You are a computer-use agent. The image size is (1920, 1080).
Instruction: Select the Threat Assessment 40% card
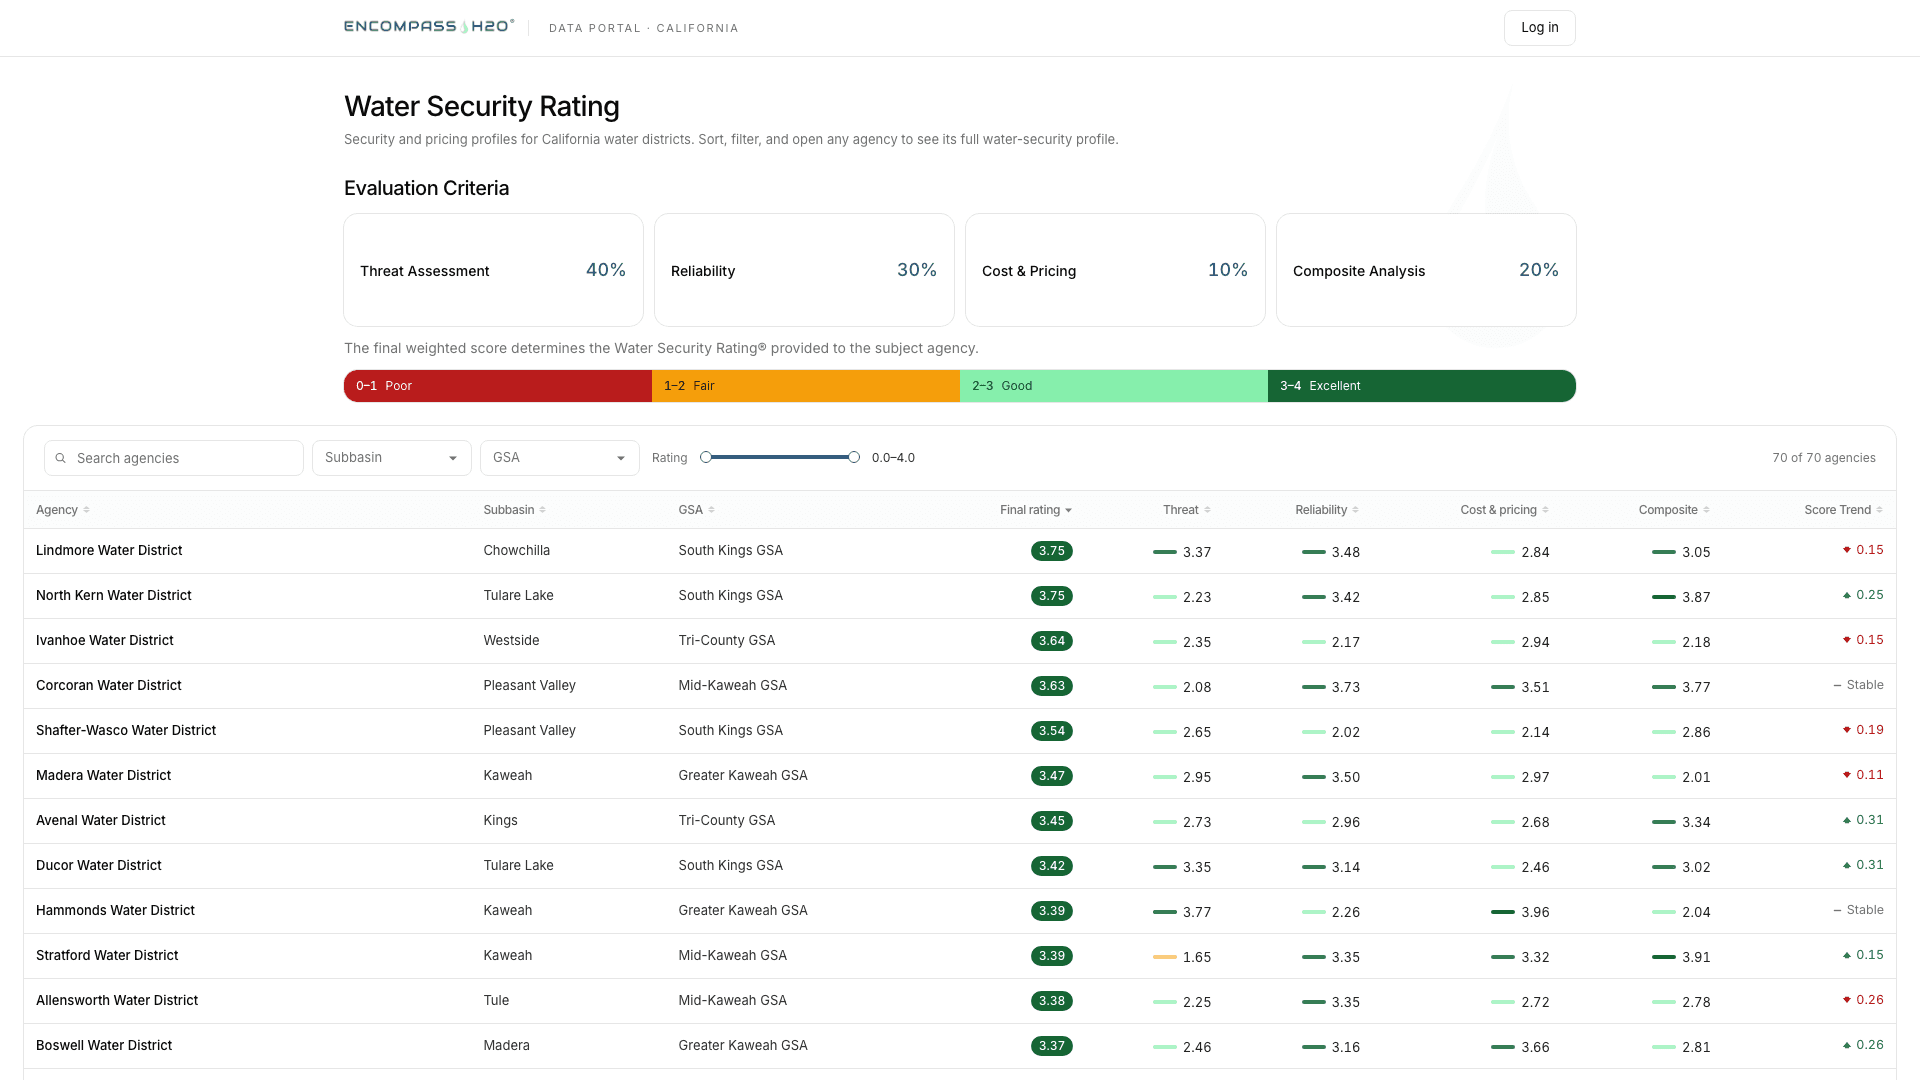[493, 270]
